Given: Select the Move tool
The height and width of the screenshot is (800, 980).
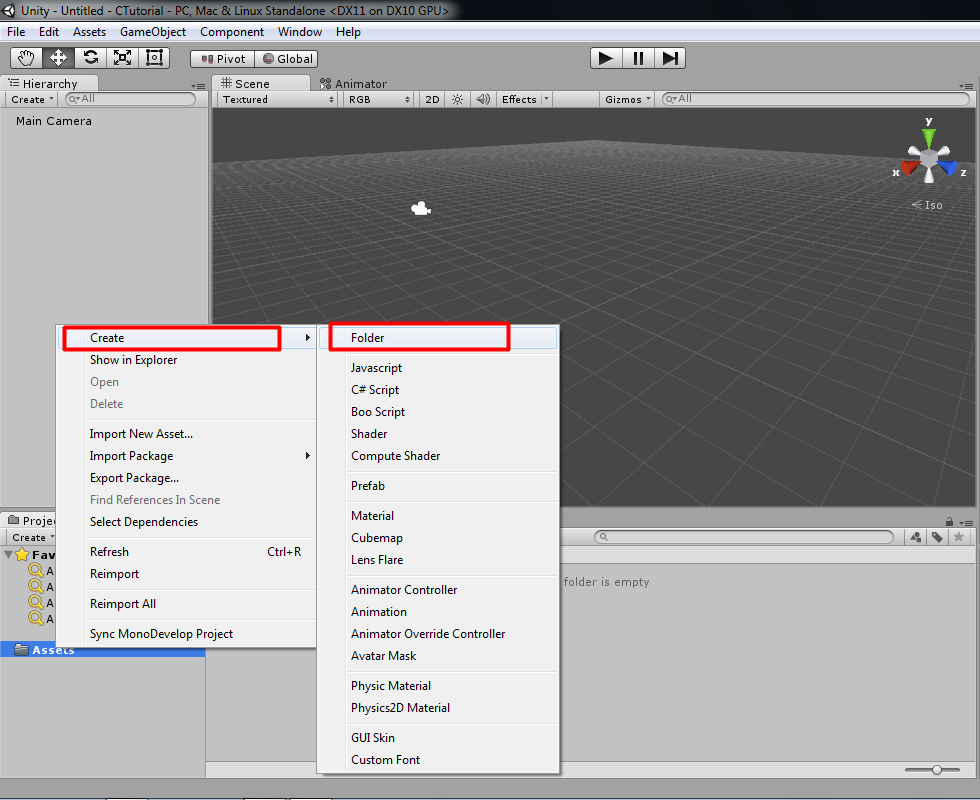Looking at the screenshot, I should point(57,57).
